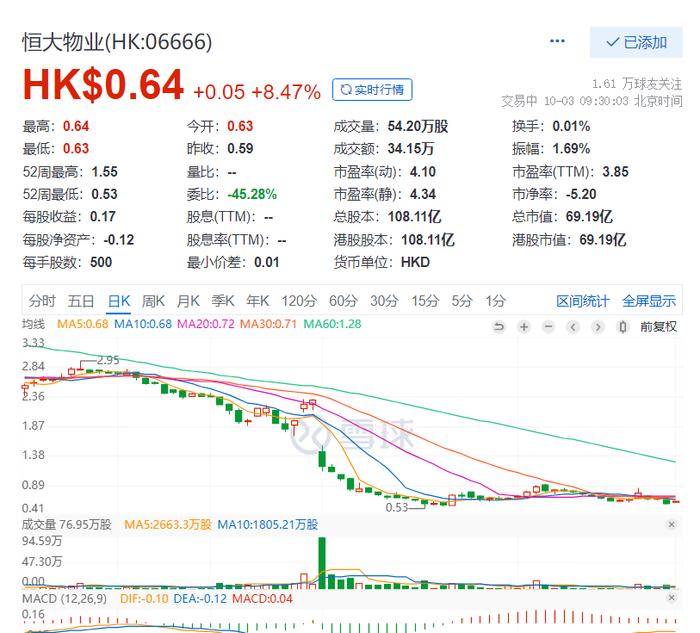This screenshot has height=633, width=700.
Task: Close the MACD indicator panel
Action: 671,598
